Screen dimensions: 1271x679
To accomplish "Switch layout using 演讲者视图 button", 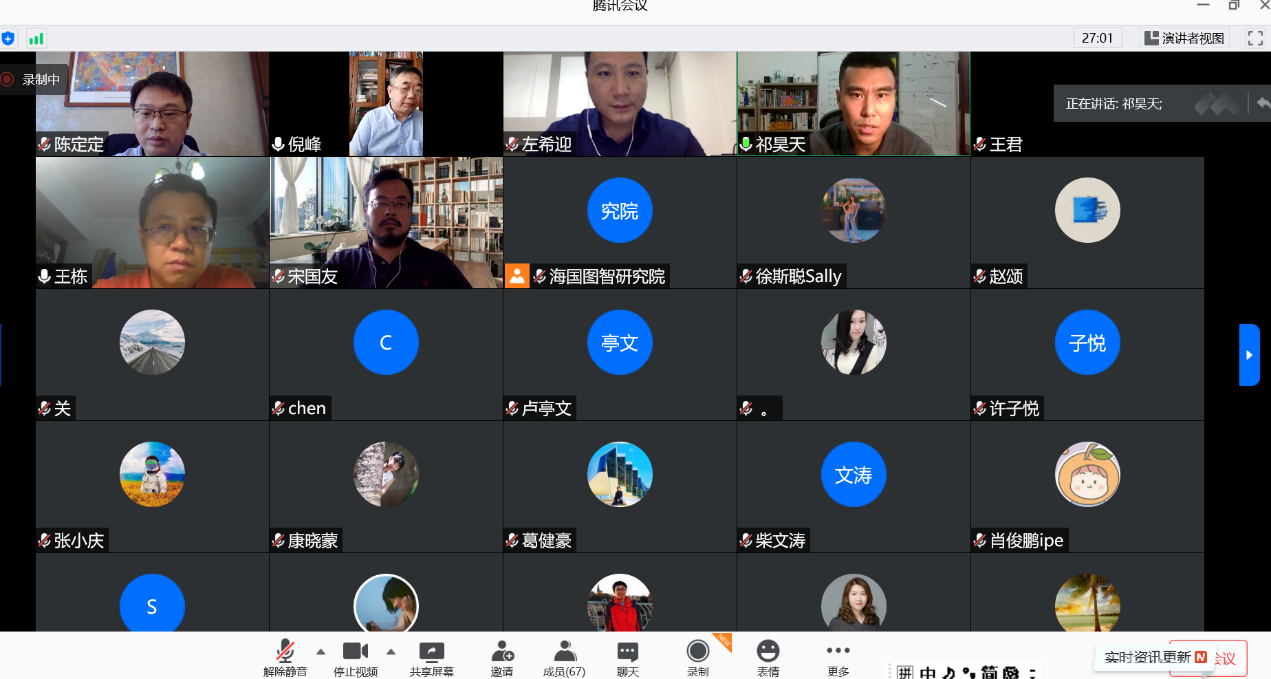I will [1185, 38].
